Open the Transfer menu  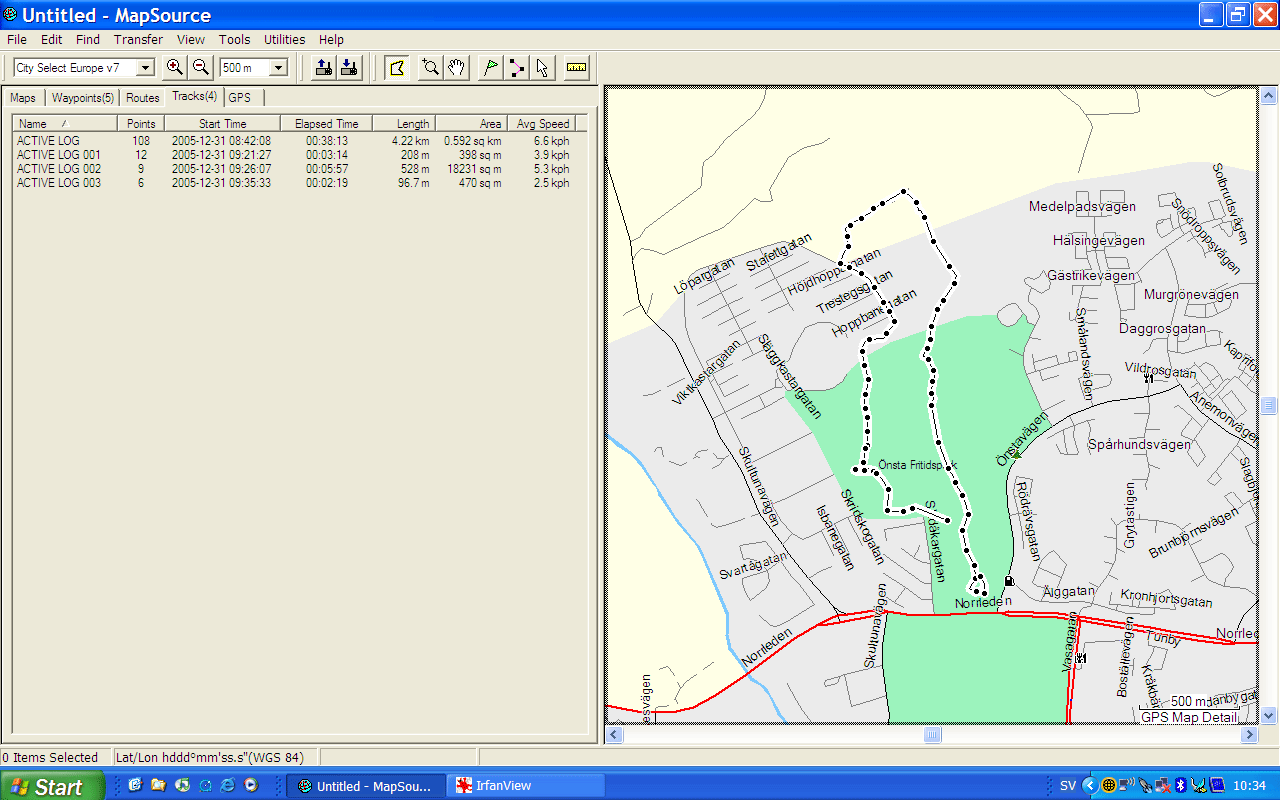(138, 40)
